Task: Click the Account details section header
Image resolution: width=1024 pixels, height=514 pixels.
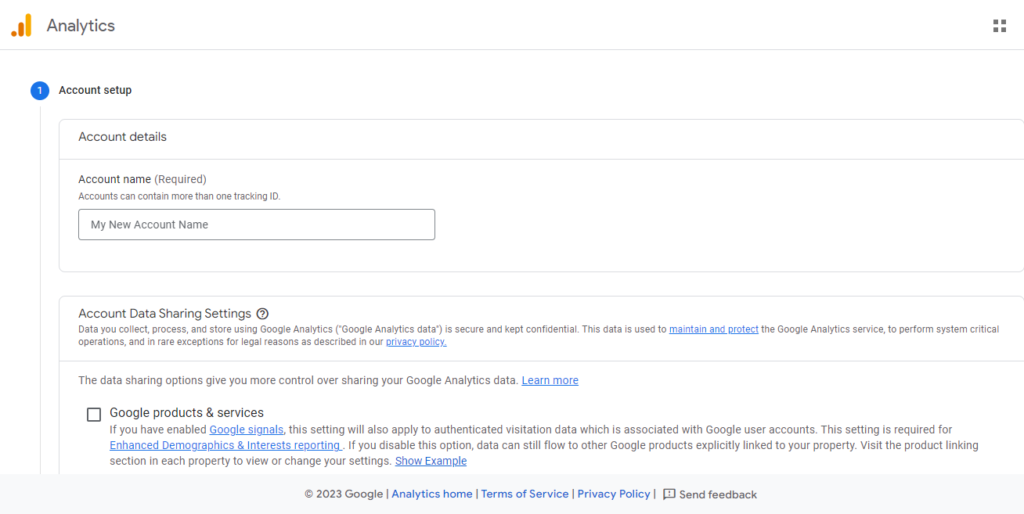Action: pyautogui.click(x=122, y=137)
